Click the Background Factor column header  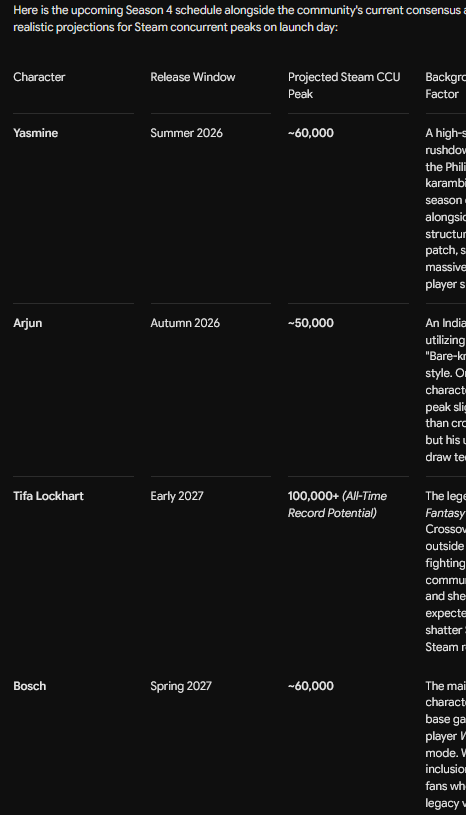coord(445,85)
